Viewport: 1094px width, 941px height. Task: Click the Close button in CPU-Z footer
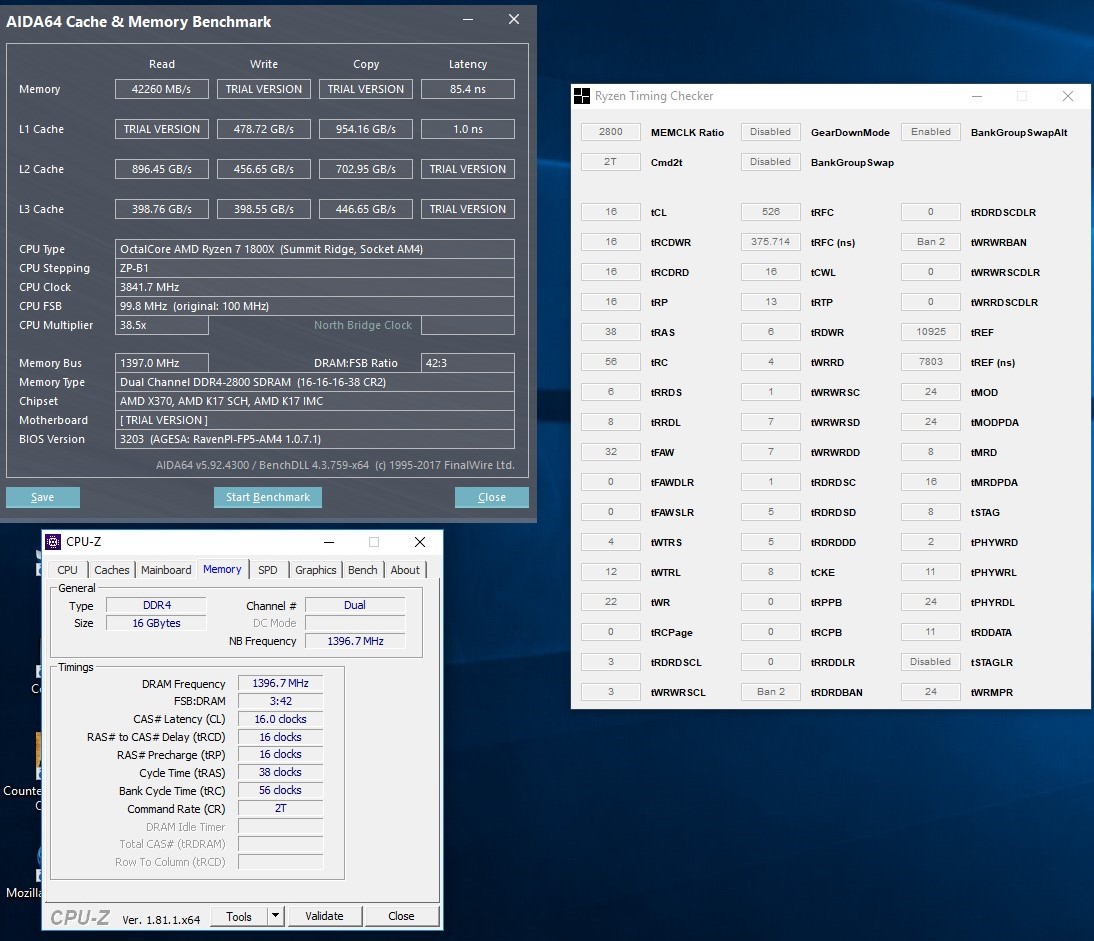[x=401, y=916]
